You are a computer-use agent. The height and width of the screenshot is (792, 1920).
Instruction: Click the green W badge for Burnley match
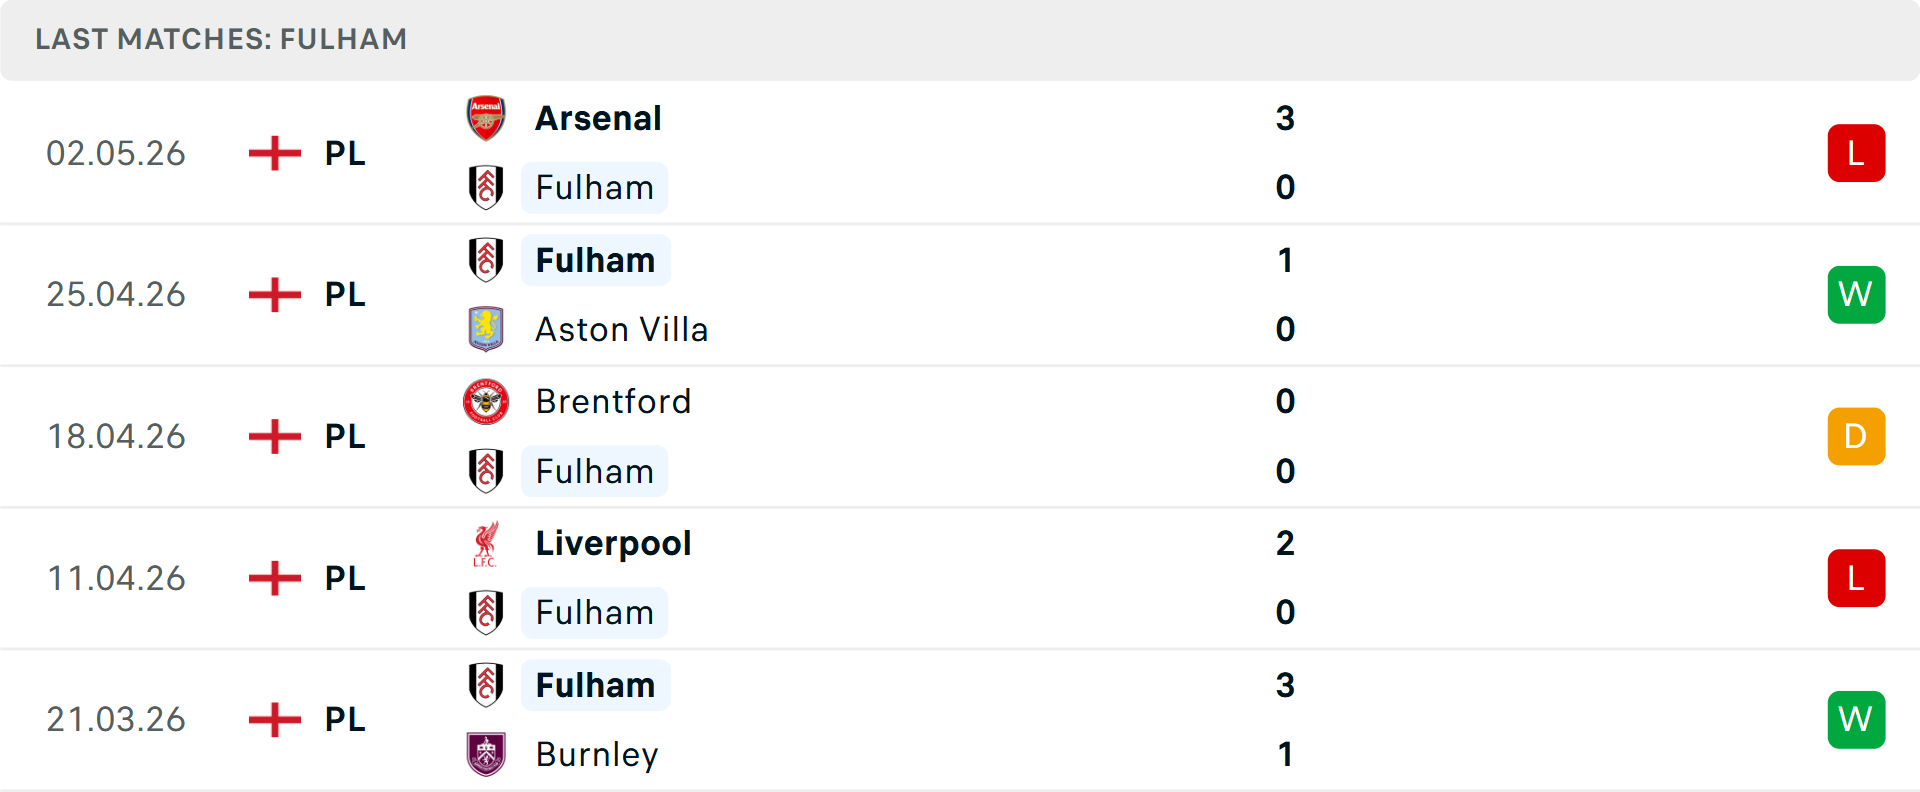pyautogui.click(x=1856, y=719)
